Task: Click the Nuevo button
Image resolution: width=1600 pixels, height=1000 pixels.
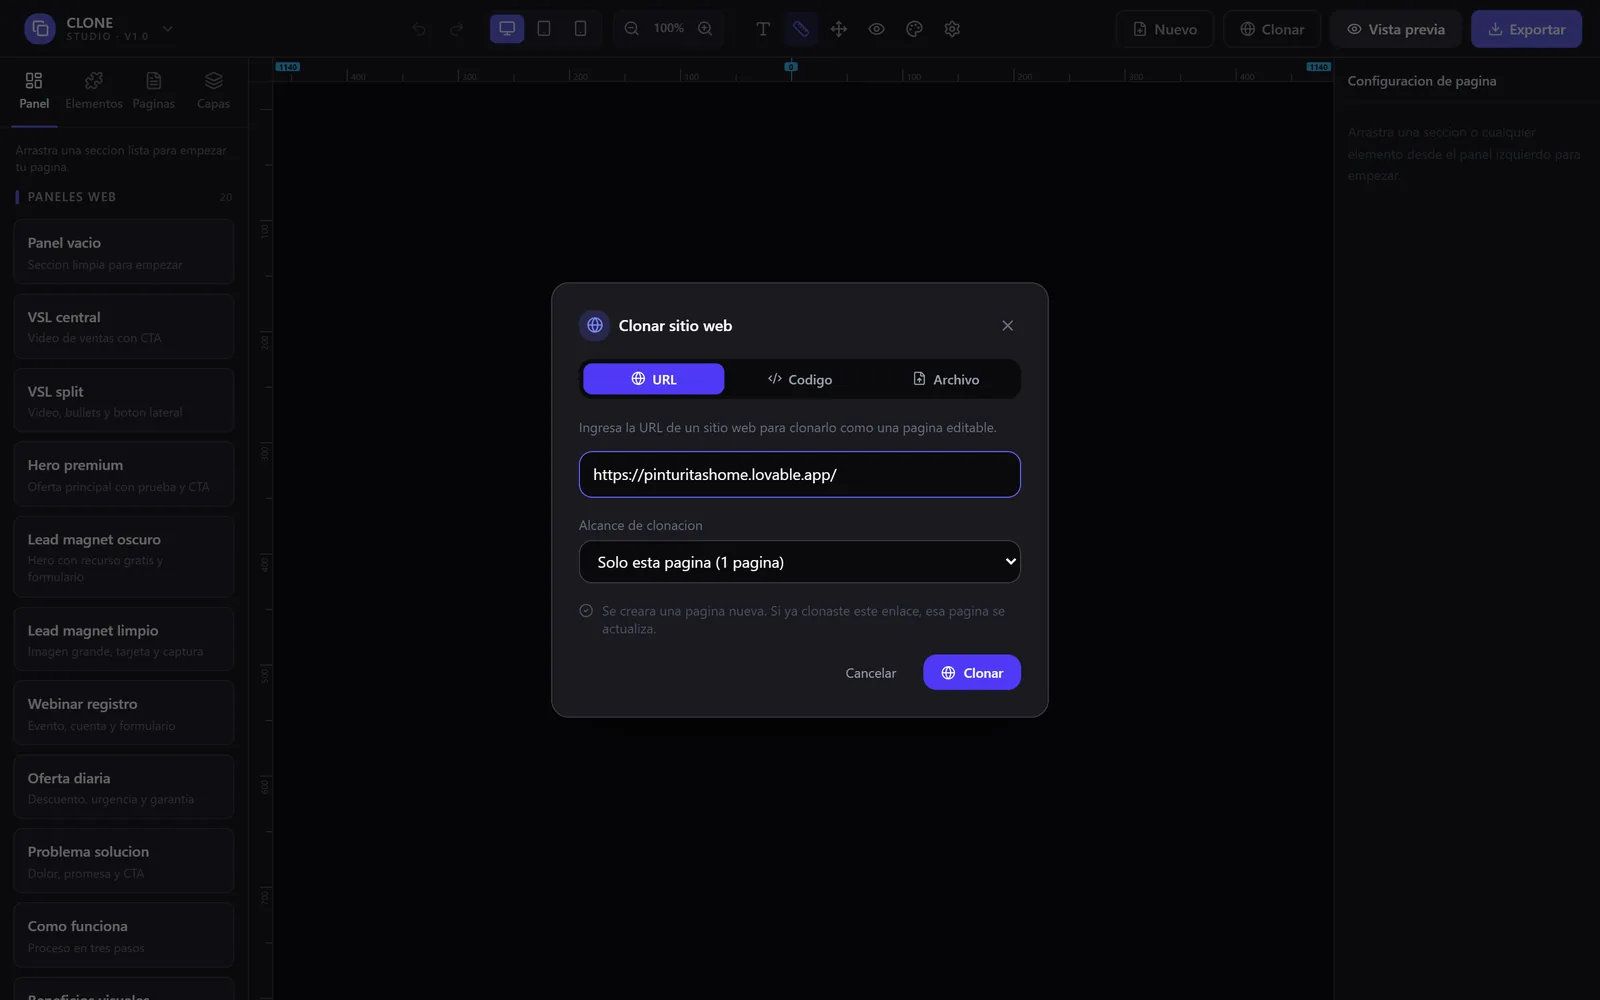Action: tap(1164, 29)
